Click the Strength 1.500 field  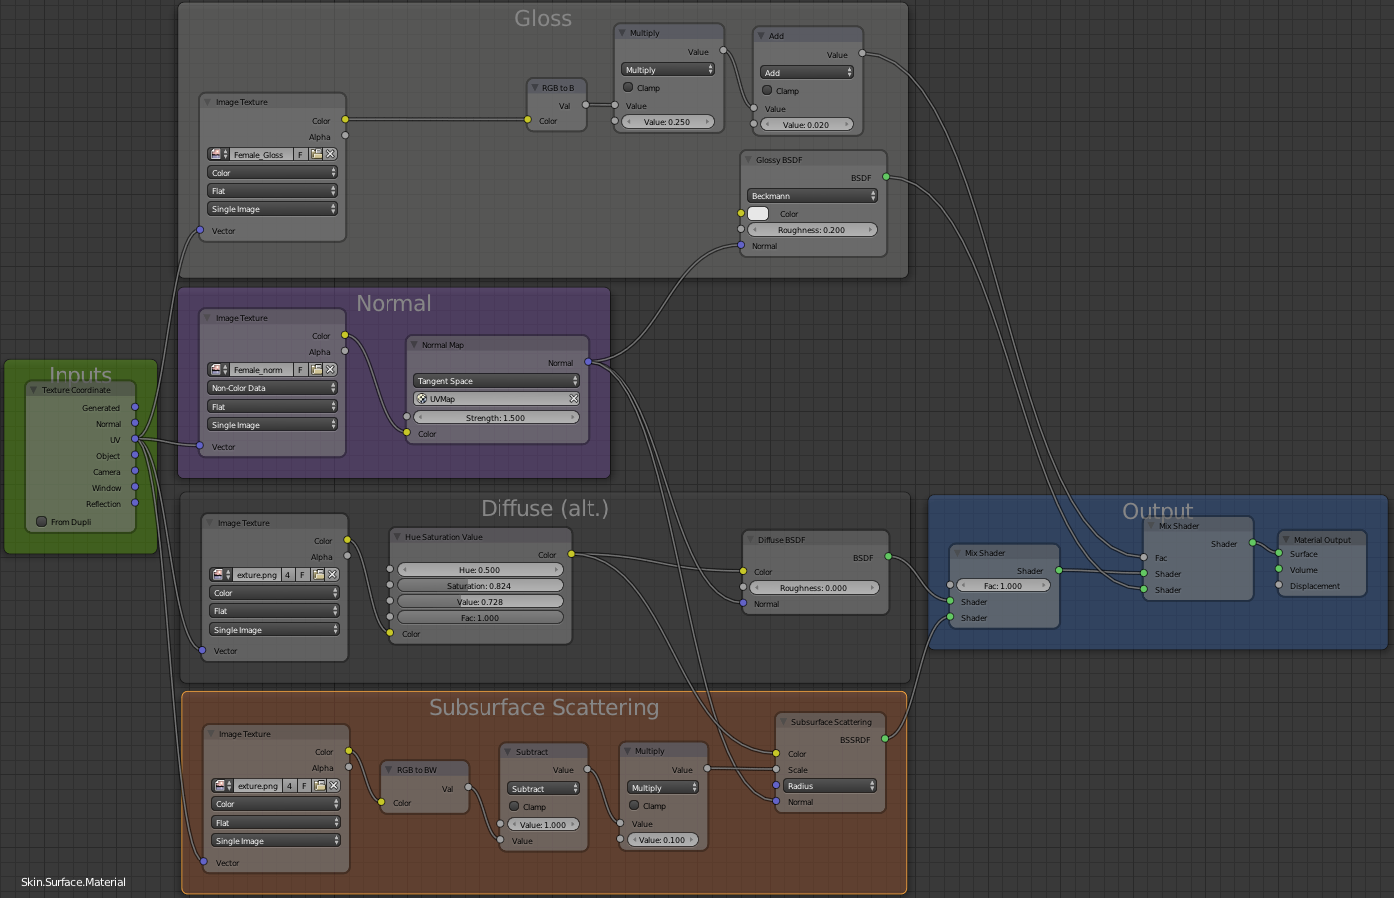(x=496, y=418)
